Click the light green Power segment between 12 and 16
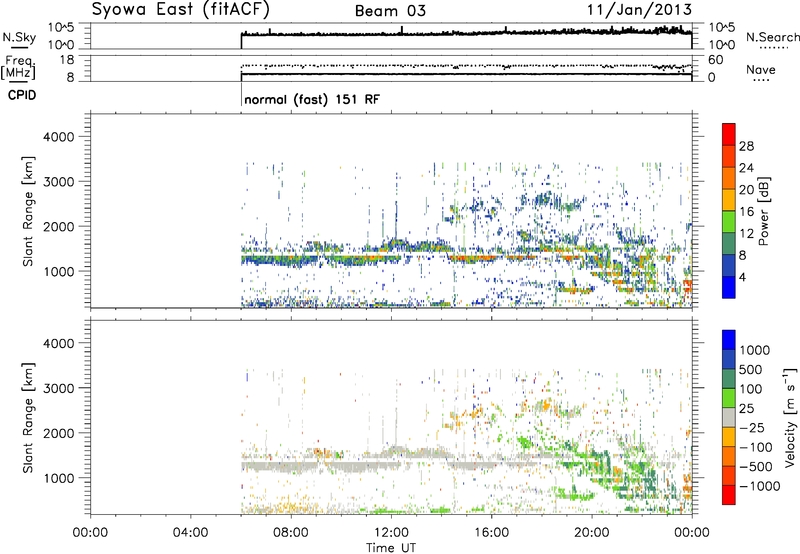The width and height of the screenshot is (800, 554). coord(729,222)
